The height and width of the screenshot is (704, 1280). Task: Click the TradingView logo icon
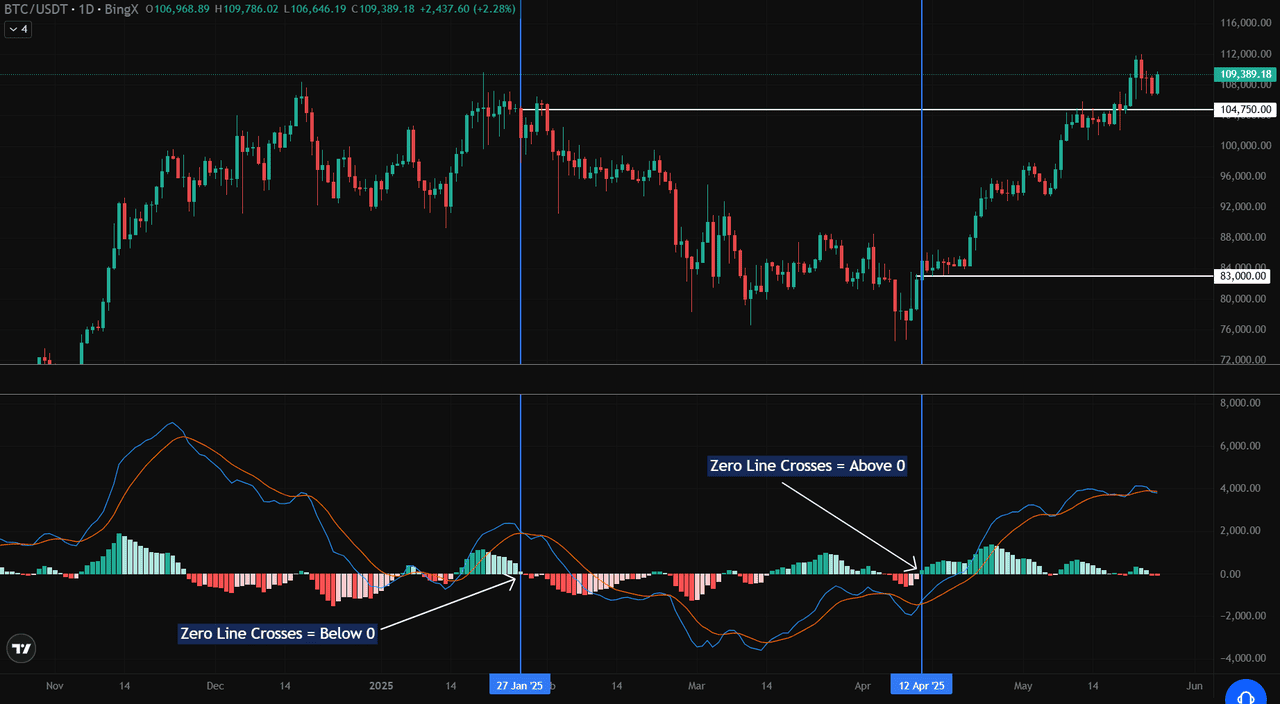(21, 649)
